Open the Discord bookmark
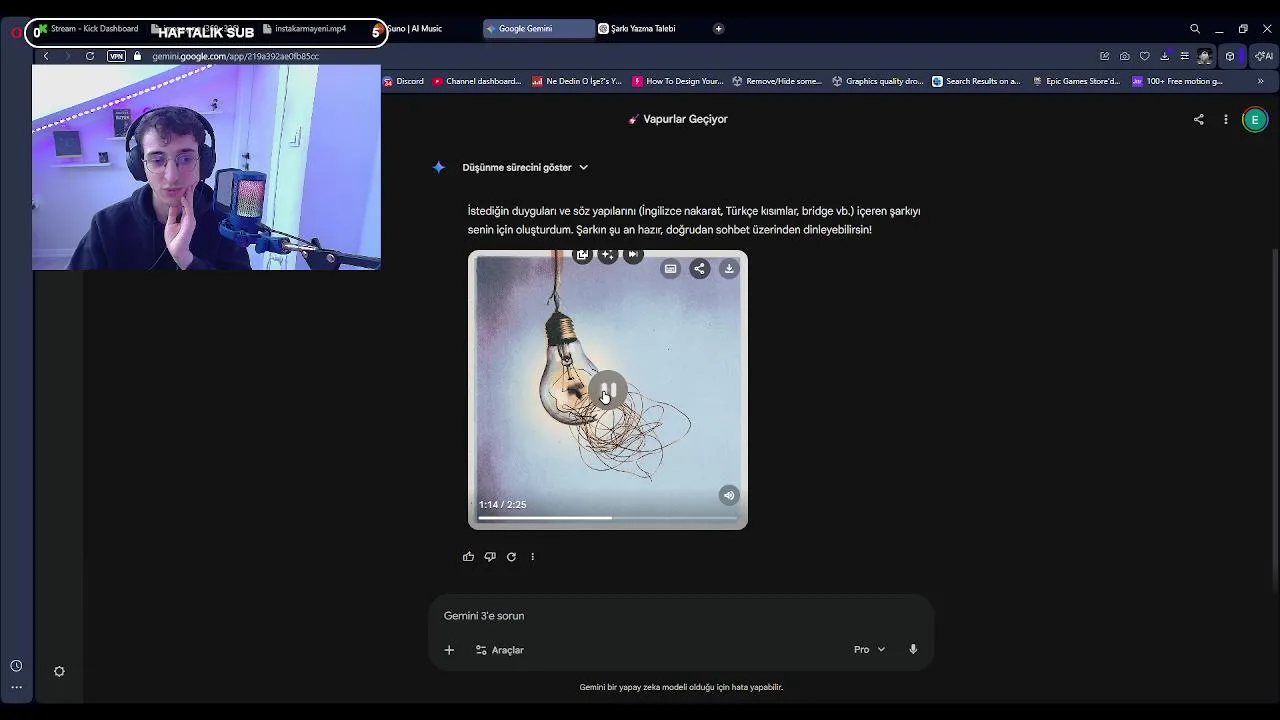The width and height of the screenshot is (1280, 720). (404, 81)
